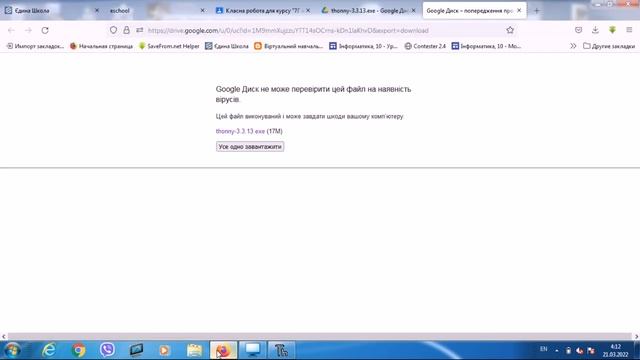Show site security via padlock icon
Screen dimensions: 640x360
(x=127, y=30)
